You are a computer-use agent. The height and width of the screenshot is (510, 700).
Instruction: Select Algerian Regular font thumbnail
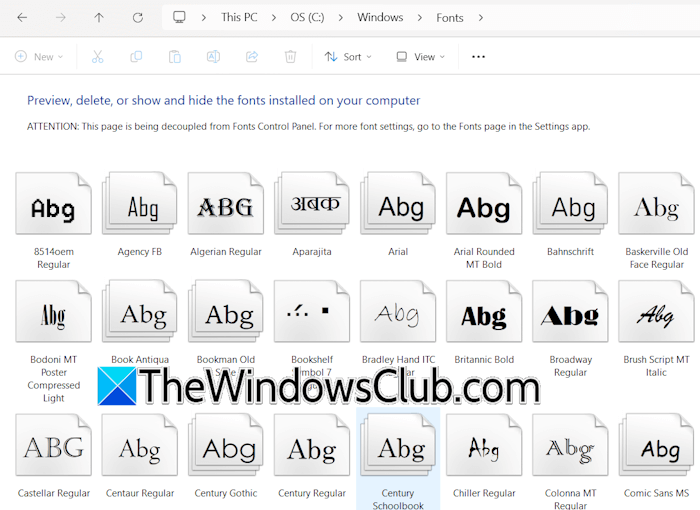click(x=226, y=208)
